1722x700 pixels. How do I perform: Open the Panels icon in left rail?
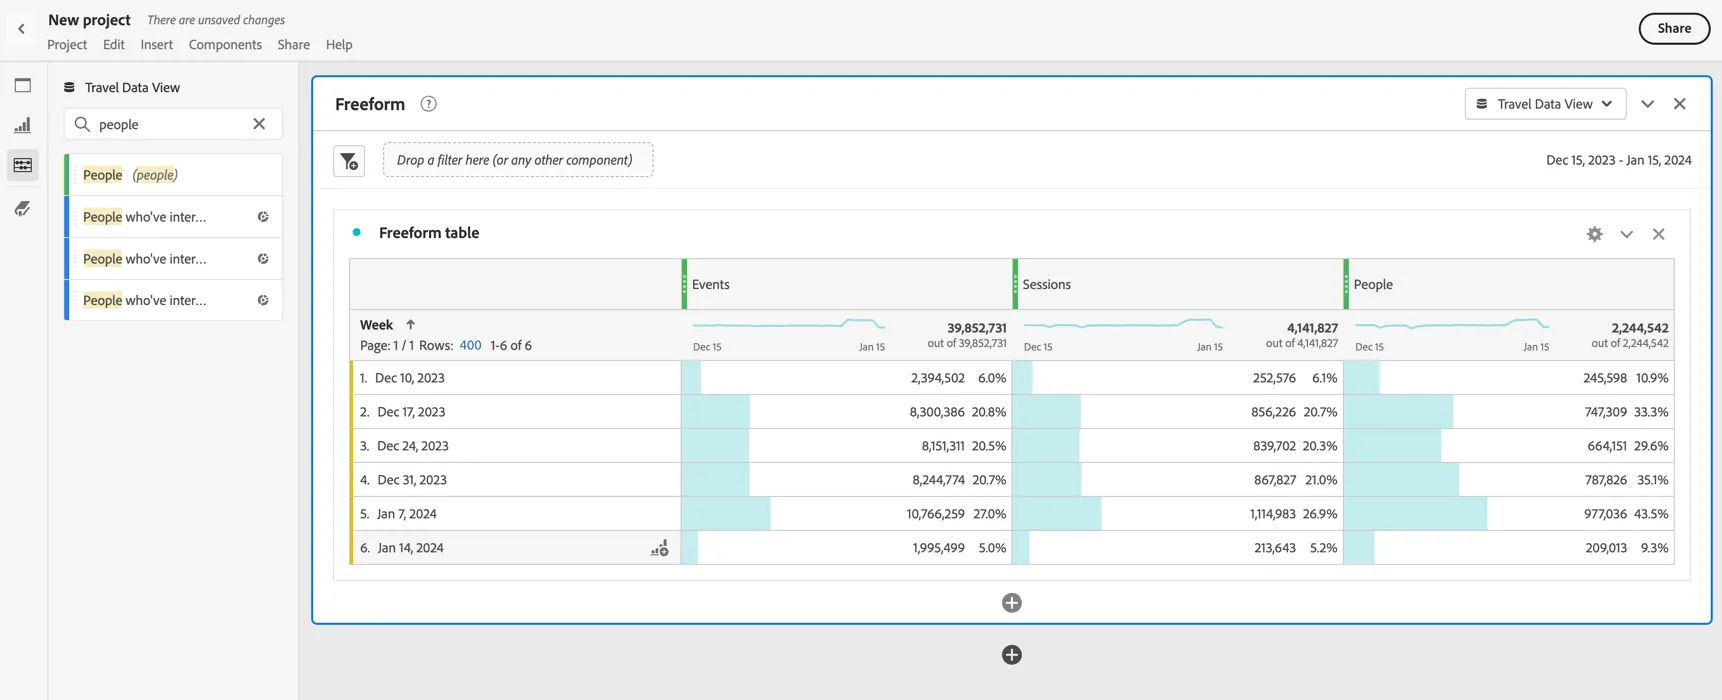click(x=23, y=86)
